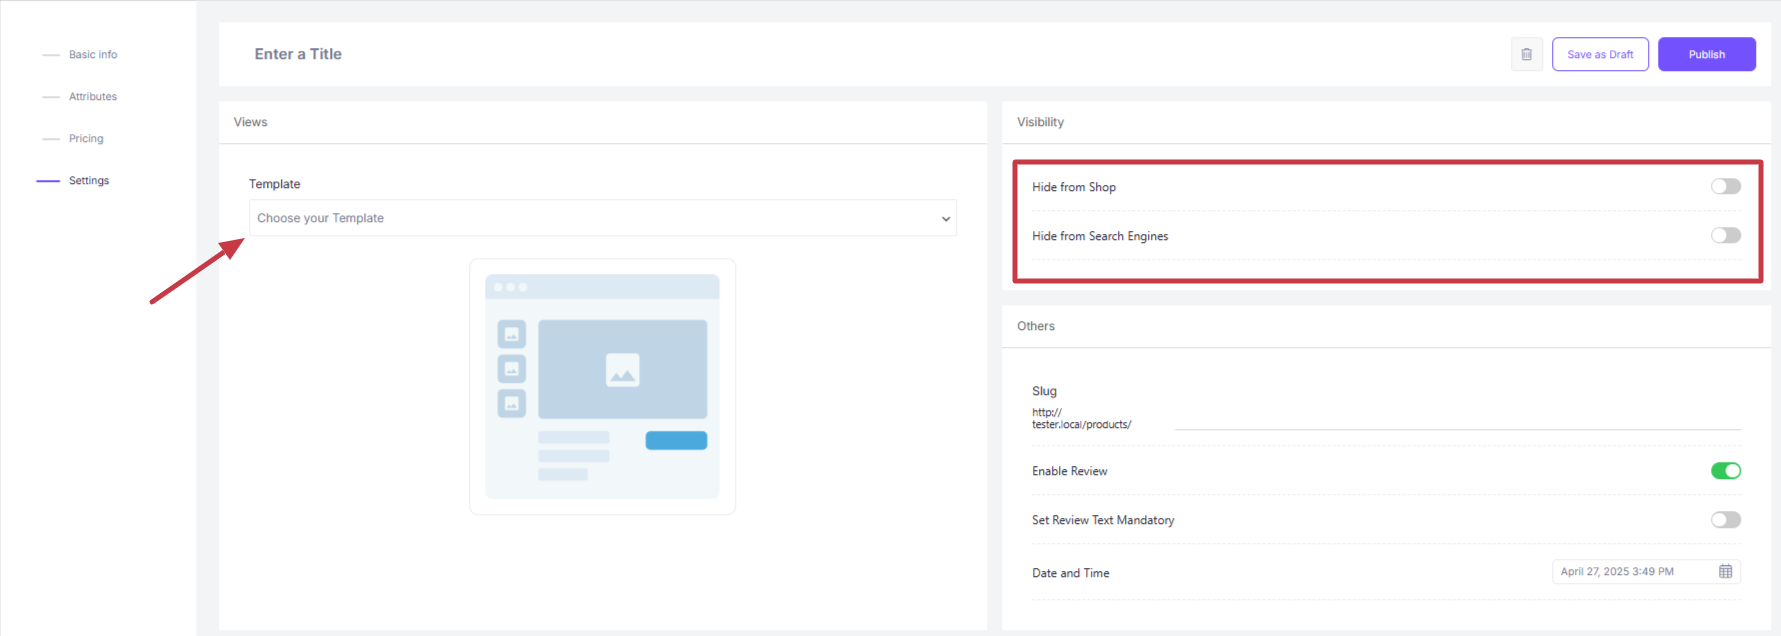Click the Save as Draft button

pos(1600,54)
